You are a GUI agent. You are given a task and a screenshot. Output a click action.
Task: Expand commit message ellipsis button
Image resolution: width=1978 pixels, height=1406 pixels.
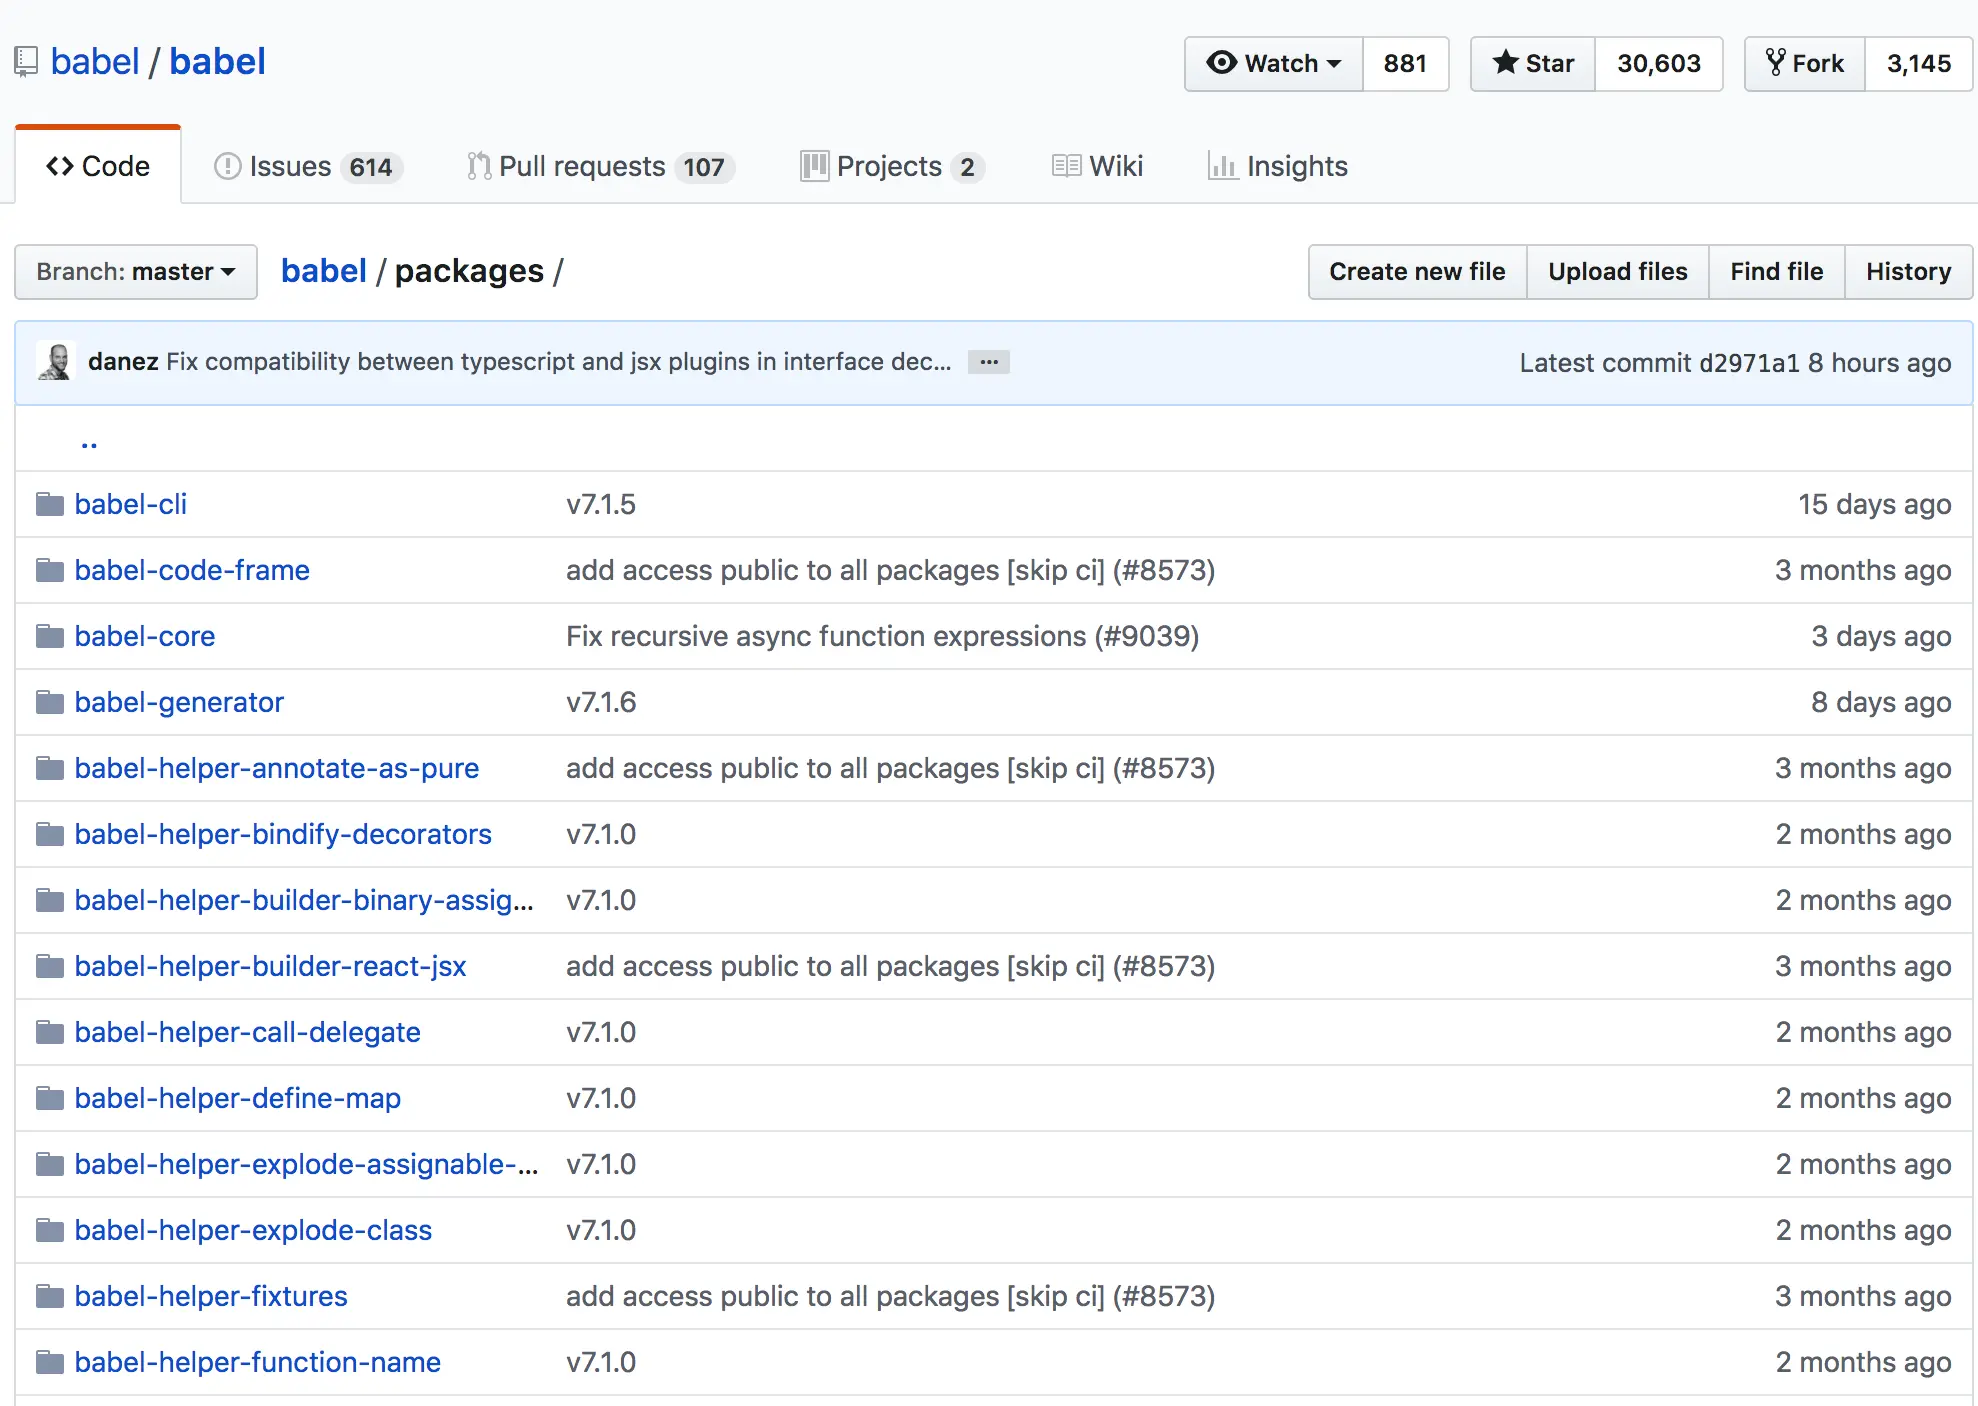coord(988,362)
